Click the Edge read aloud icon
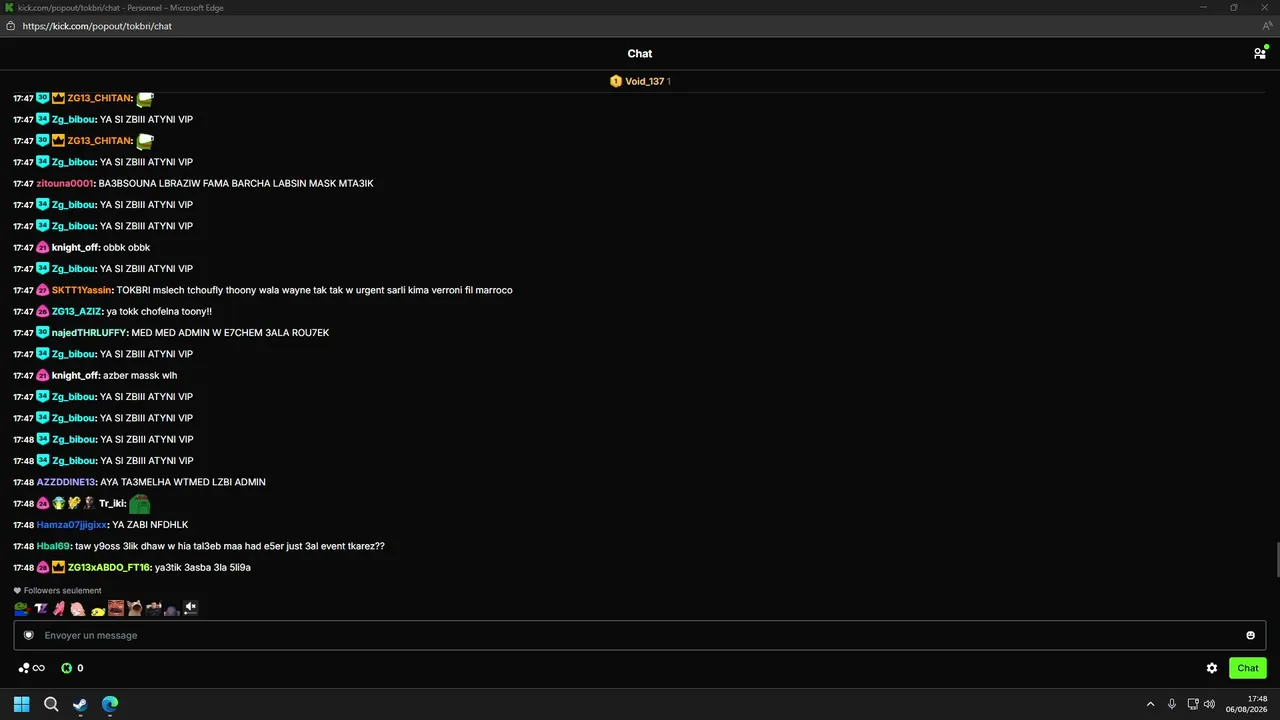This screenshot has height=720, width=1280. coord(1267,26)
